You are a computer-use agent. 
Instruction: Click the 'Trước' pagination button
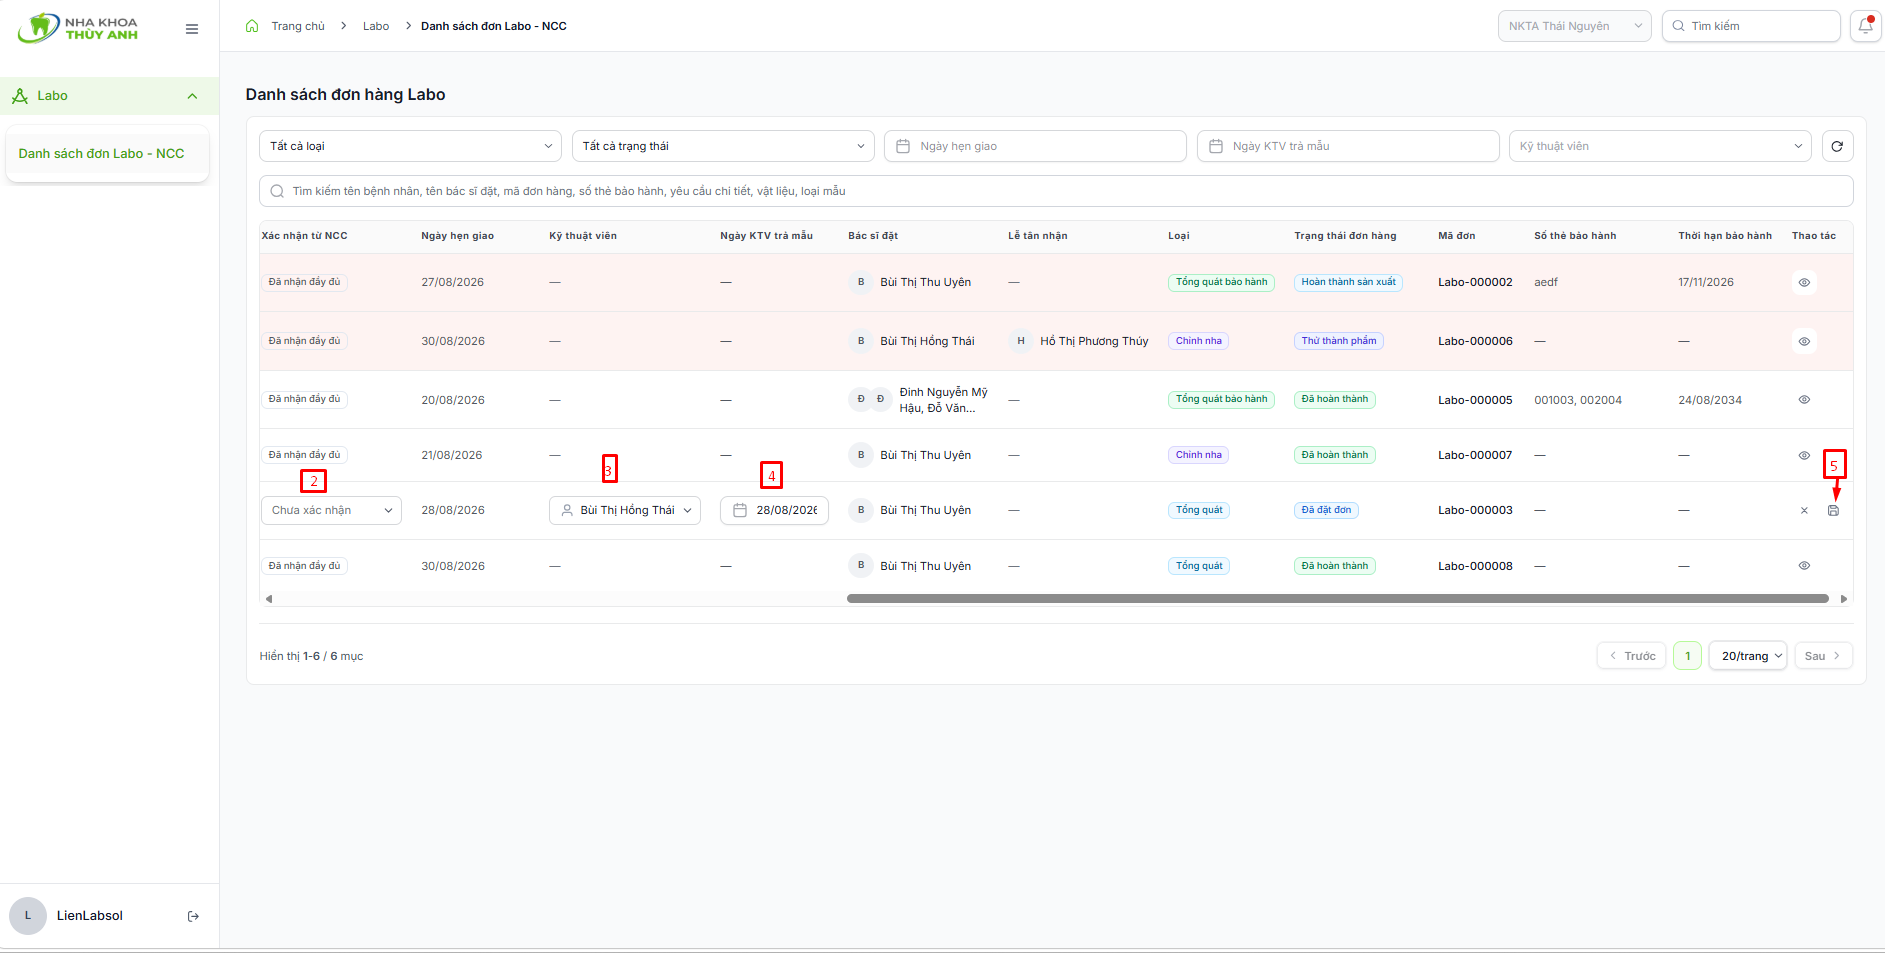[x=1631, y=656]
